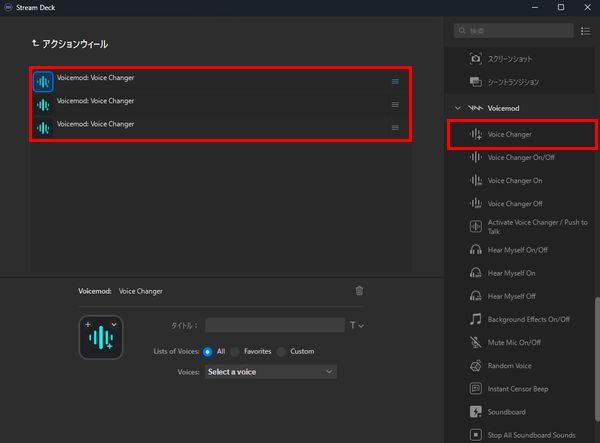This screenshot has height=443, width=600.
Task: Click the third row's reorder handle
Action: (x=395, y=127)
